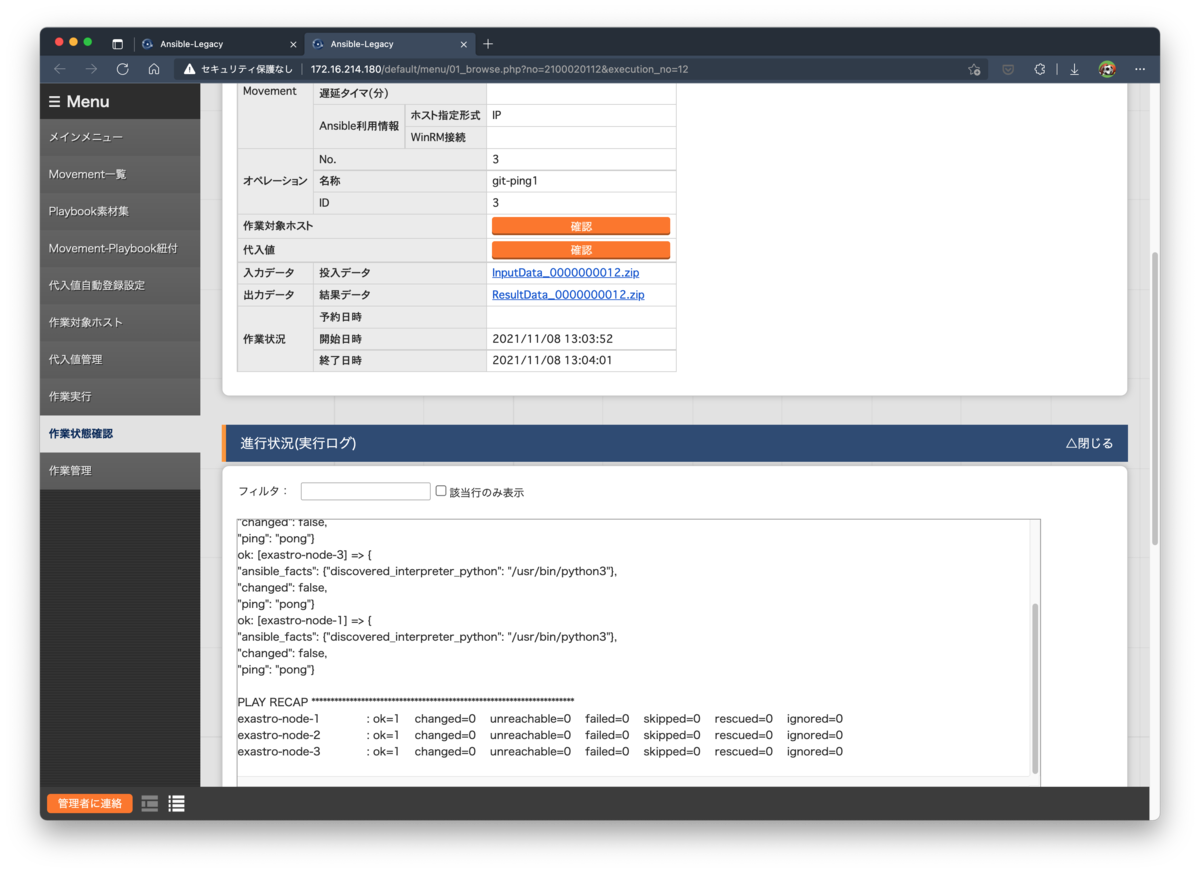
Task: Go to Playbook素材集
Action: [x=120, y=211]
